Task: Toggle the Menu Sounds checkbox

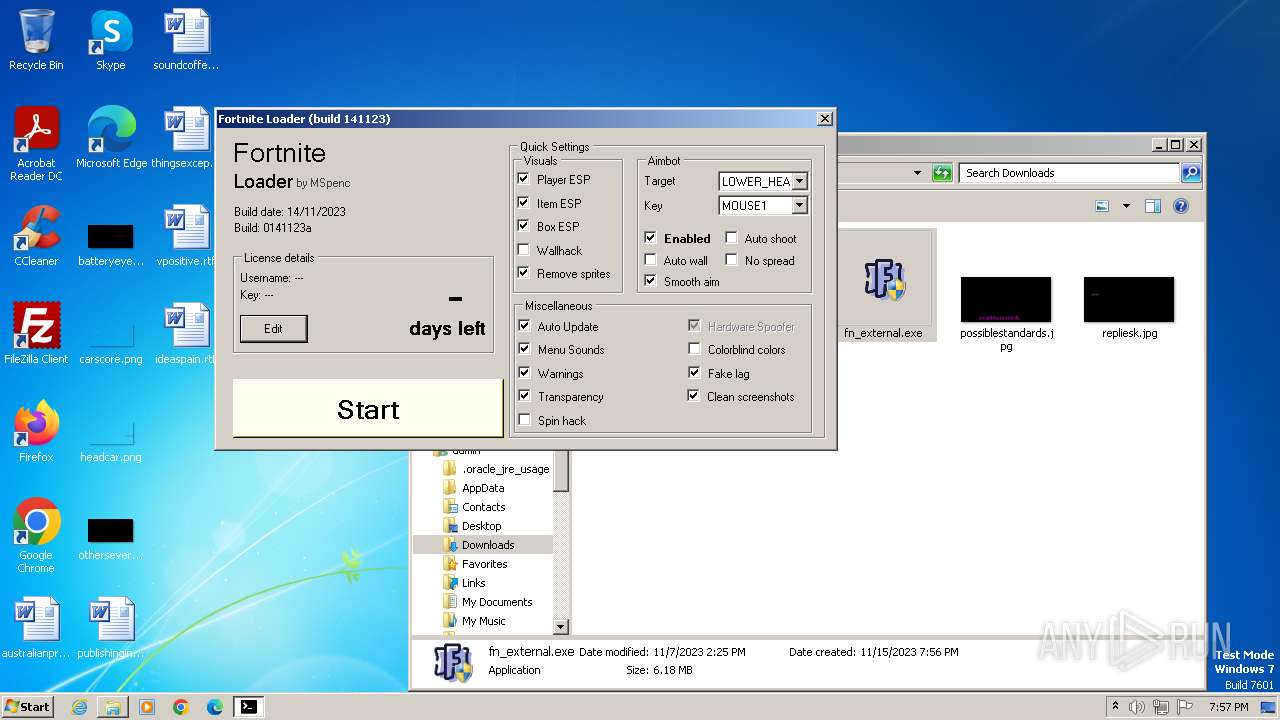Action: (524, 349)
